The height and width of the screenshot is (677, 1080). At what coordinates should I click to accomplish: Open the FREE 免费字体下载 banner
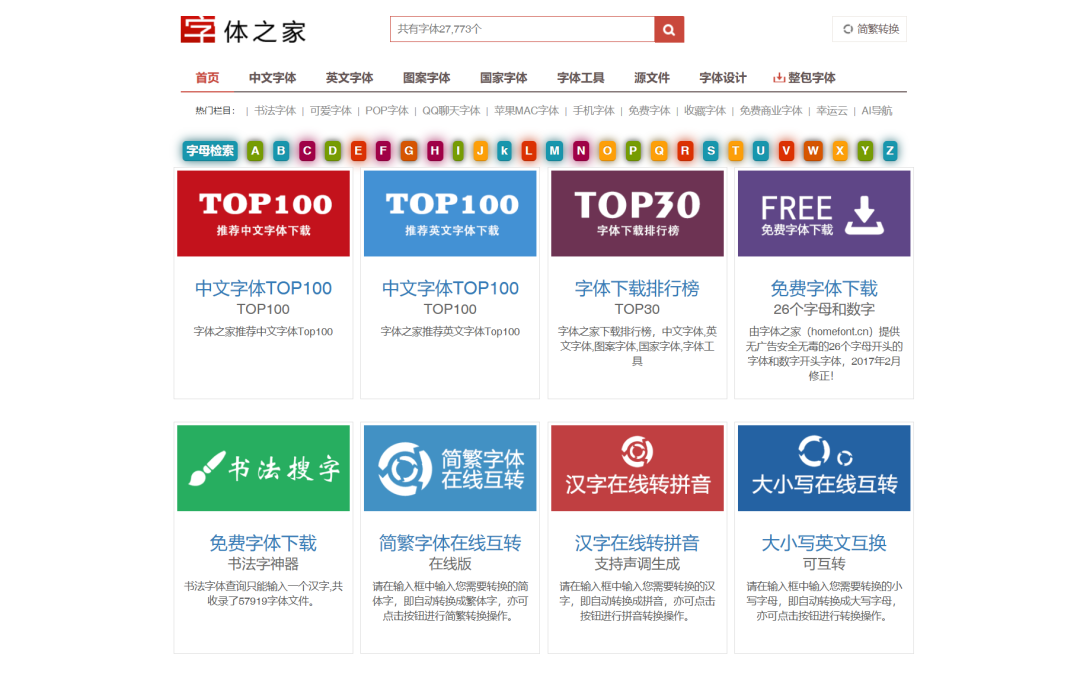pos(824,213)
